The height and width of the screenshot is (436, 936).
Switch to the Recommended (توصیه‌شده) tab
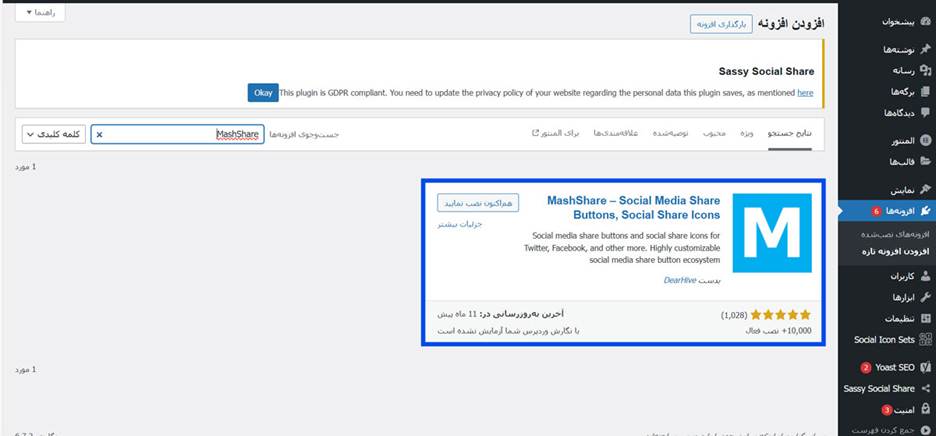pos(670,133)
